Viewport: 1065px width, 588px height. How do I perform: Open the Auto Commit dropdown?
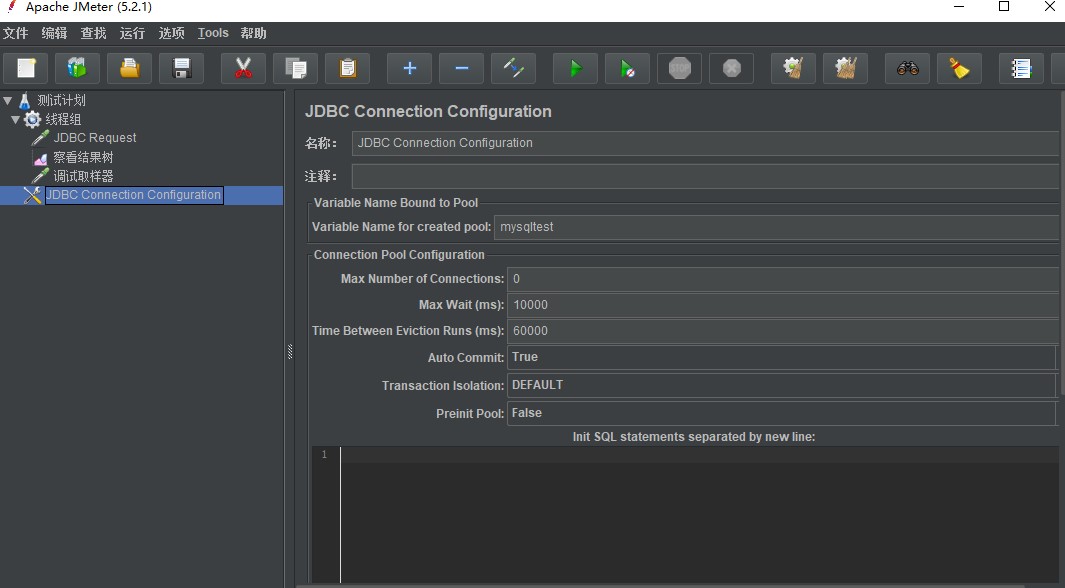click(x=781, y=357)
